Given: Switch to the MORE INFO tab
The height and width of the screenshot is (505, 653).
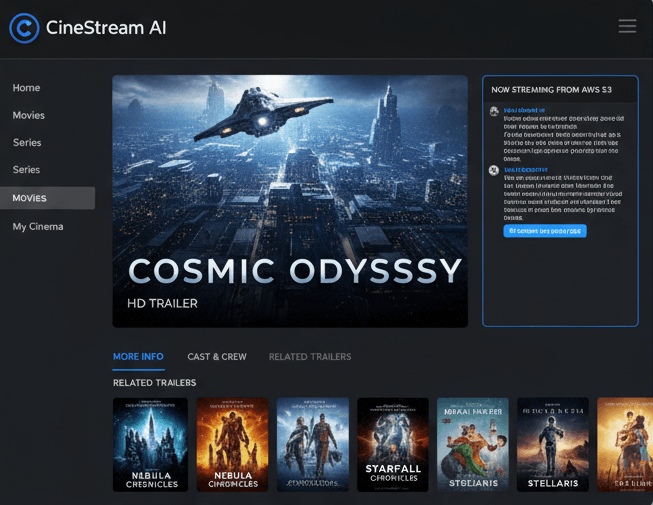Looking at the screenshot, I should pos(138,357).
